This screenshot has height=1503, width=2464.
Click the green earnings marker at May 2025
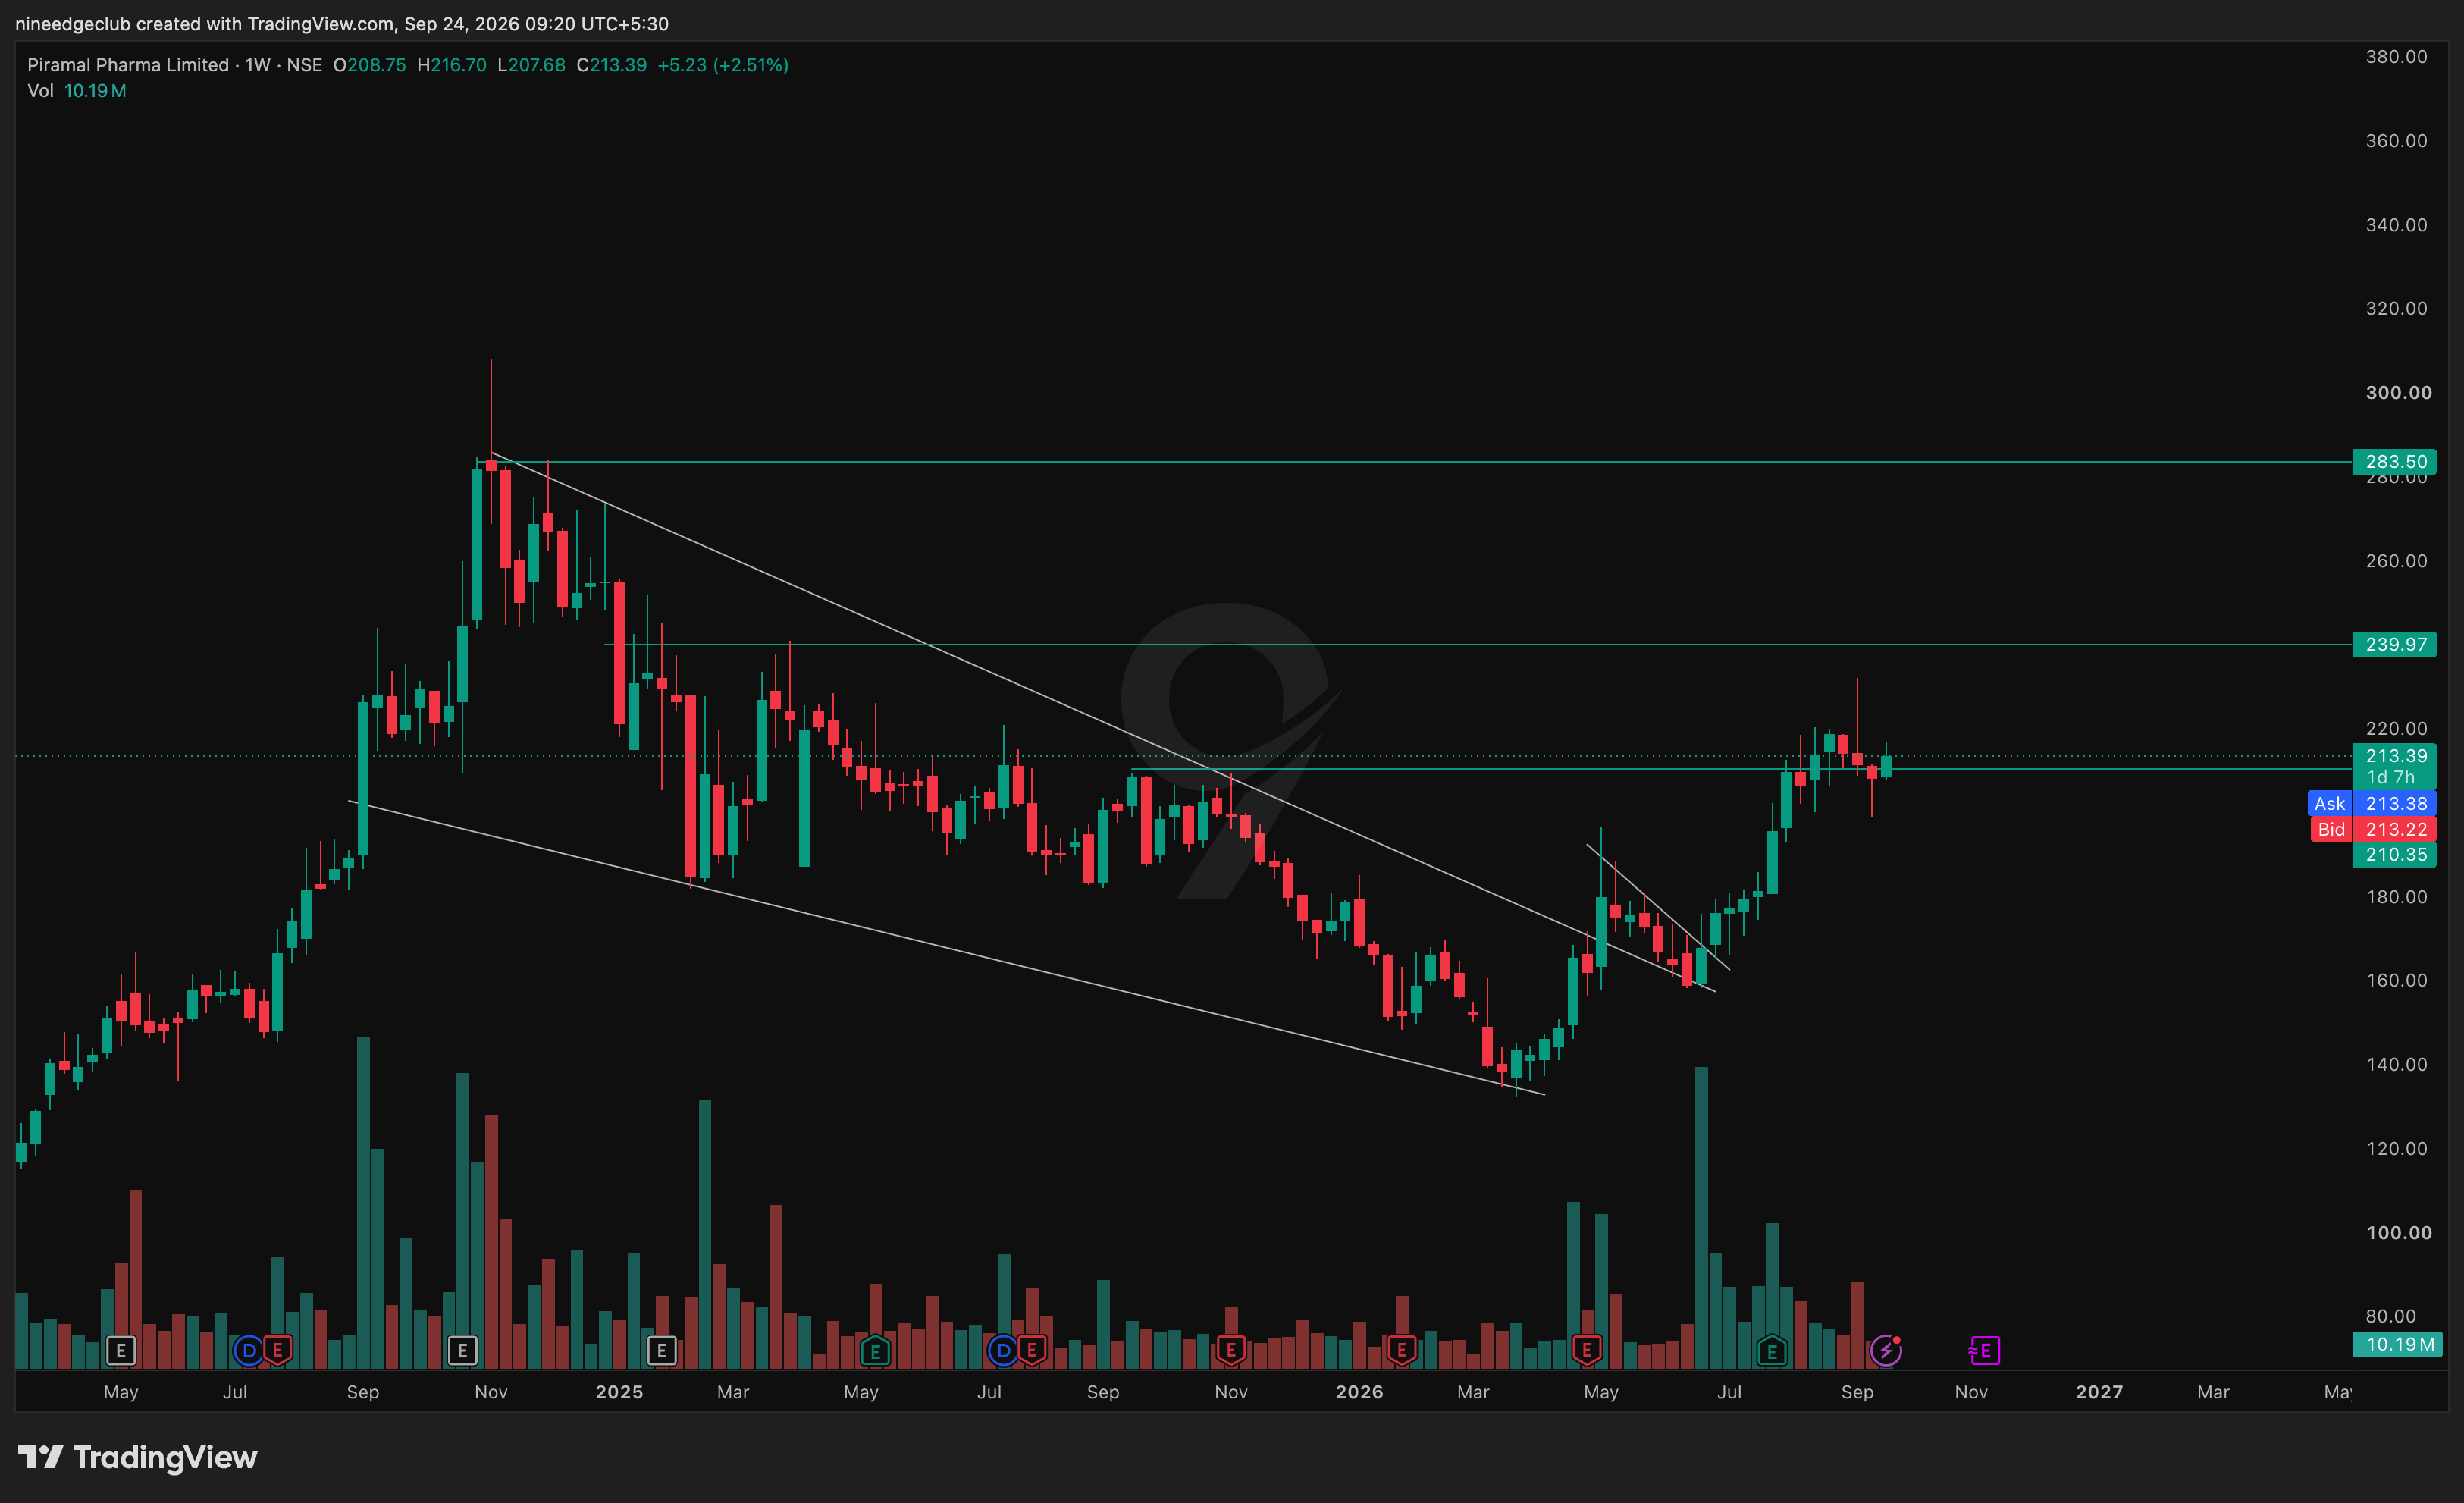click(x=875, y=1351)
